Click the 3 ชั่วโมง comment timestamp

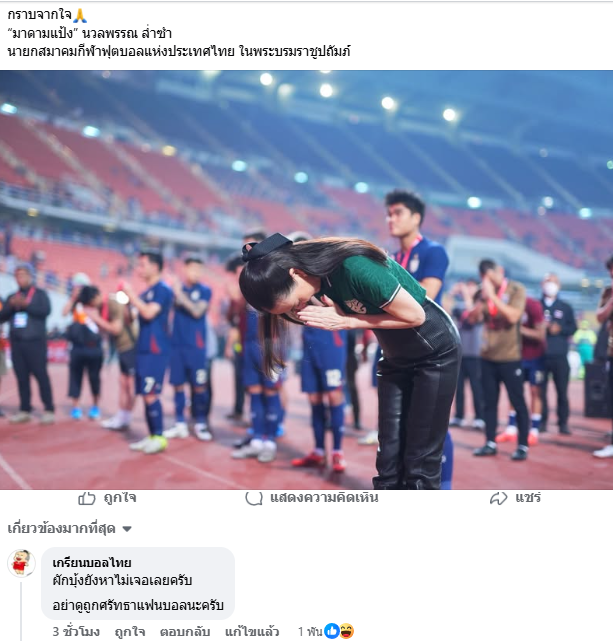76,632
